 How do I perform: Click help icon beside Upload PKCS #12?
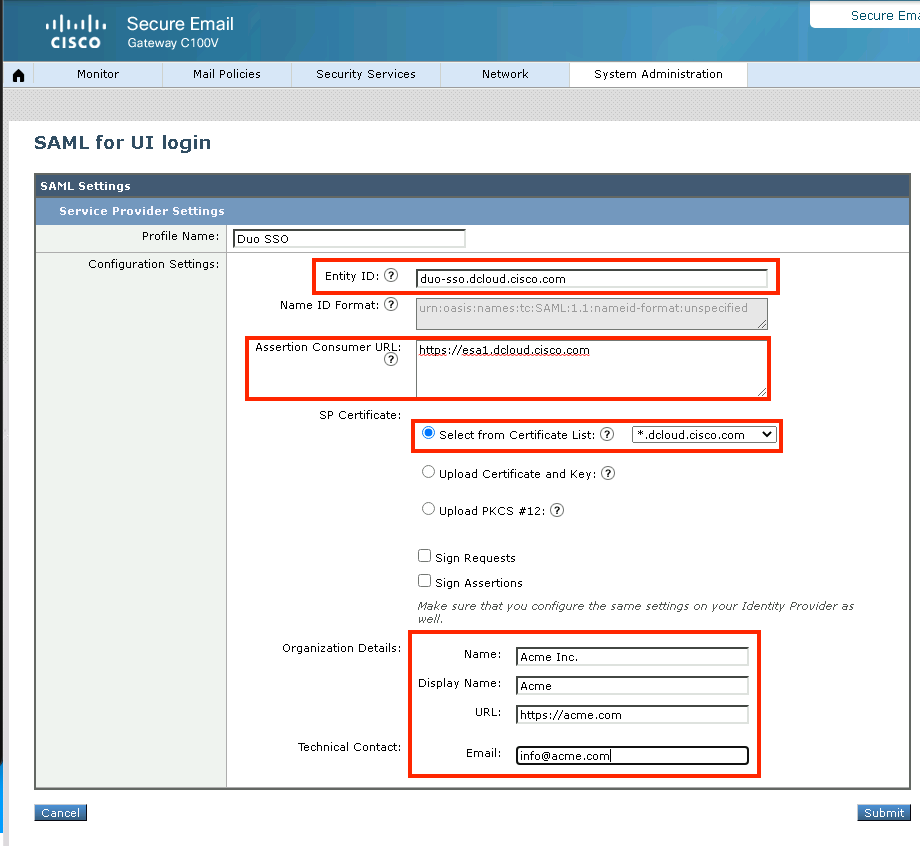[557, 510]
